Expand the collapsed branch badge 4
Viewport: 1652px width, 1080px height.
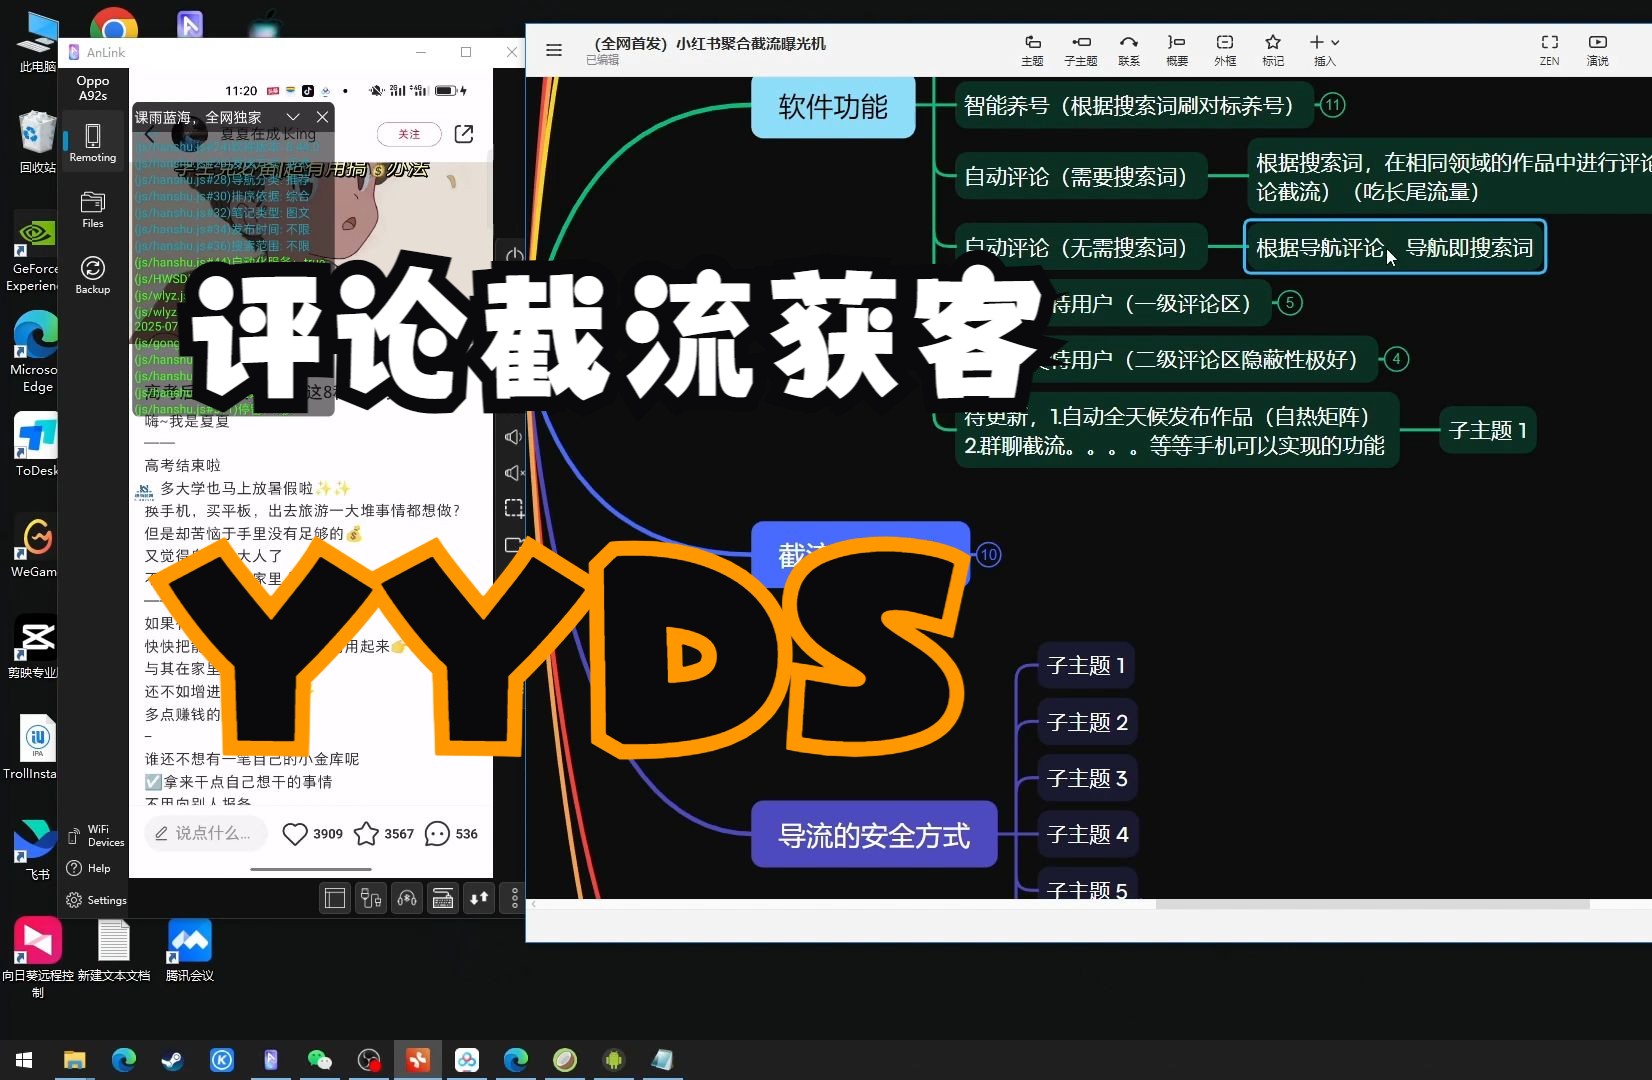point(1397,359)
